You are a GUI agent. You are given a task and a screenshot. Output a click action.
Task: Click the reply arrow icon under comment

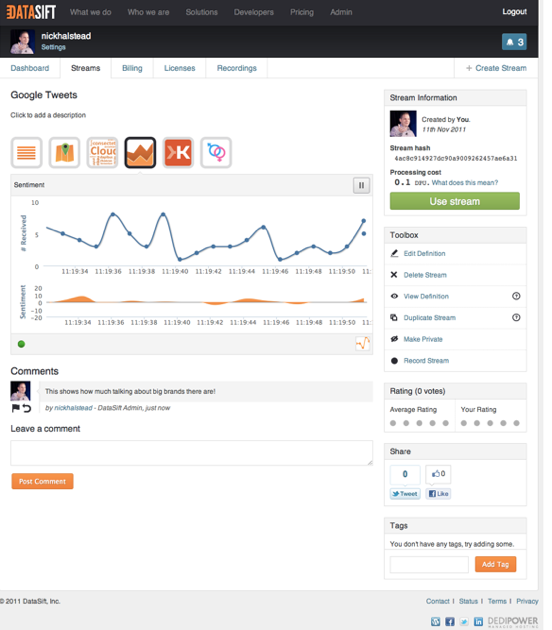[x=27, y=408]
